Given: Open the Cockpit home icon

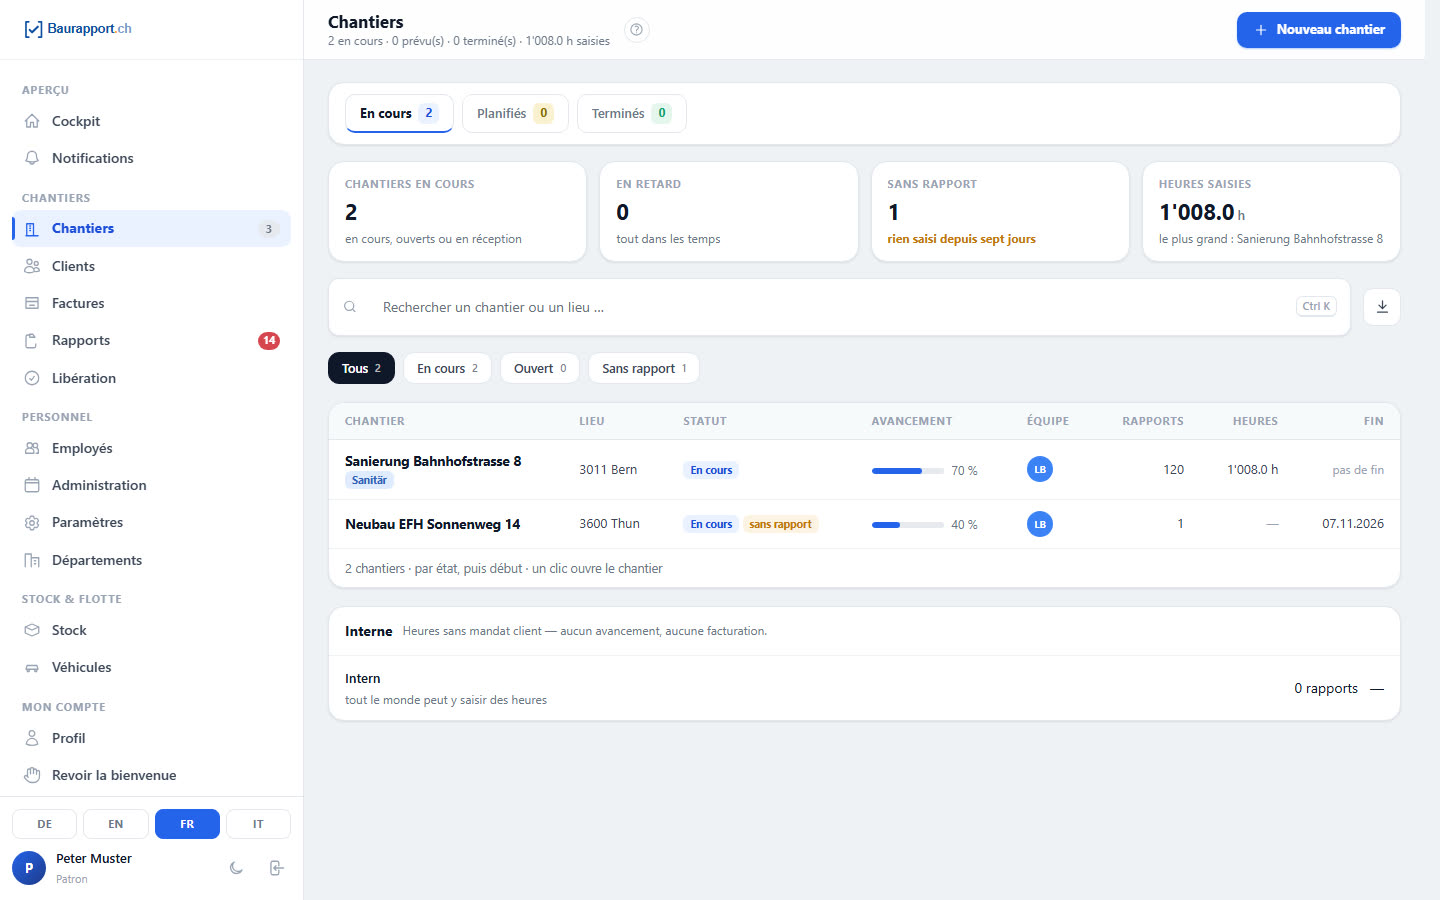Looking at the screenshot, I should click(32, 121).
